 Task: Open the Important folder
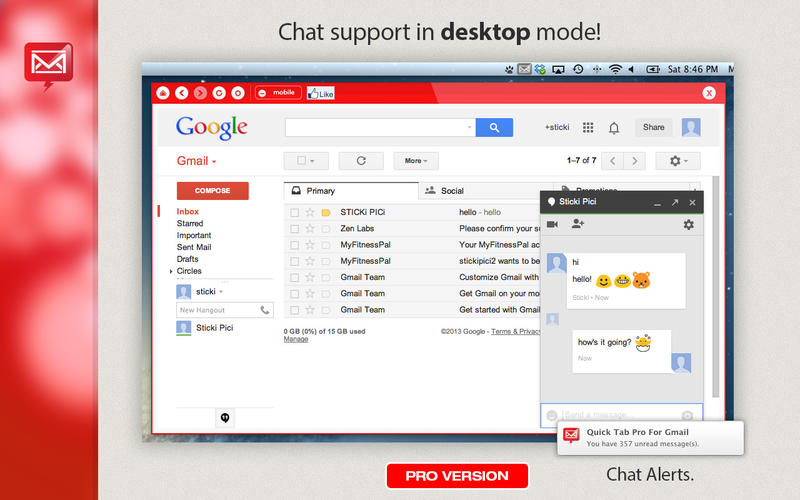194,235
